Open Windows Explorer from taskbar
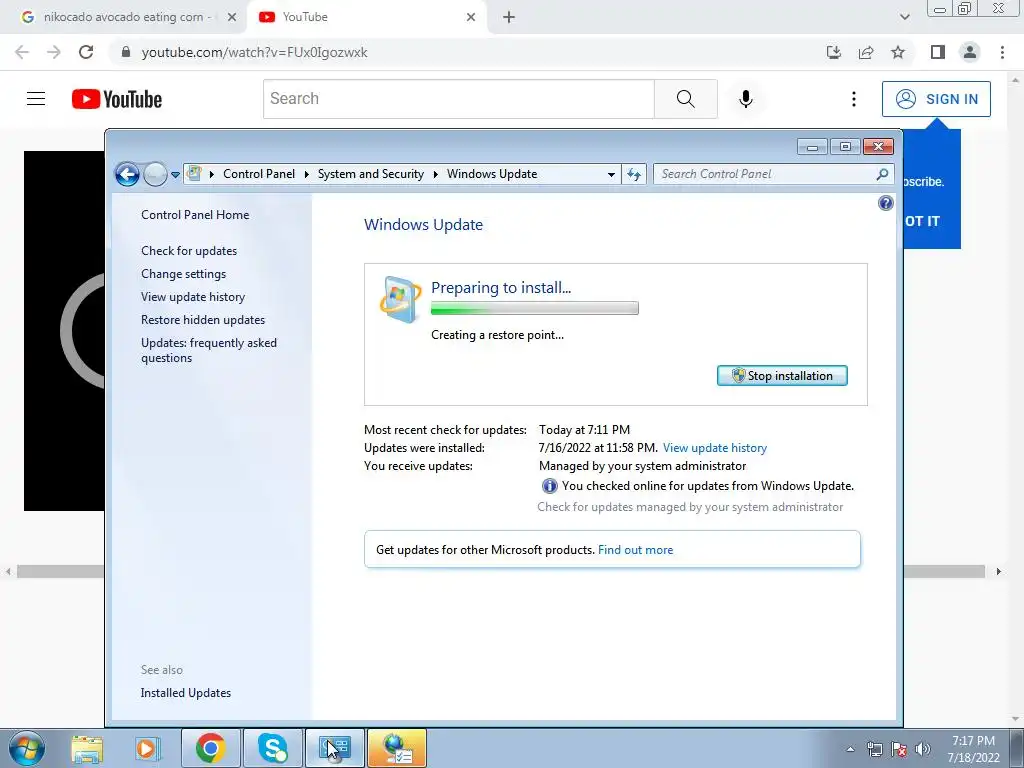This screenshot has width=1024, height=768. [87, 749]
